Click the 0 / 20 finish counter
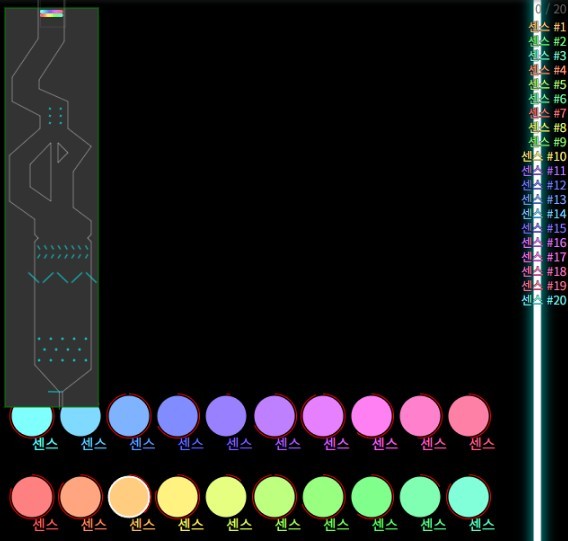The width and height of the screenshot is (568, 541). [x=551, y=8]
